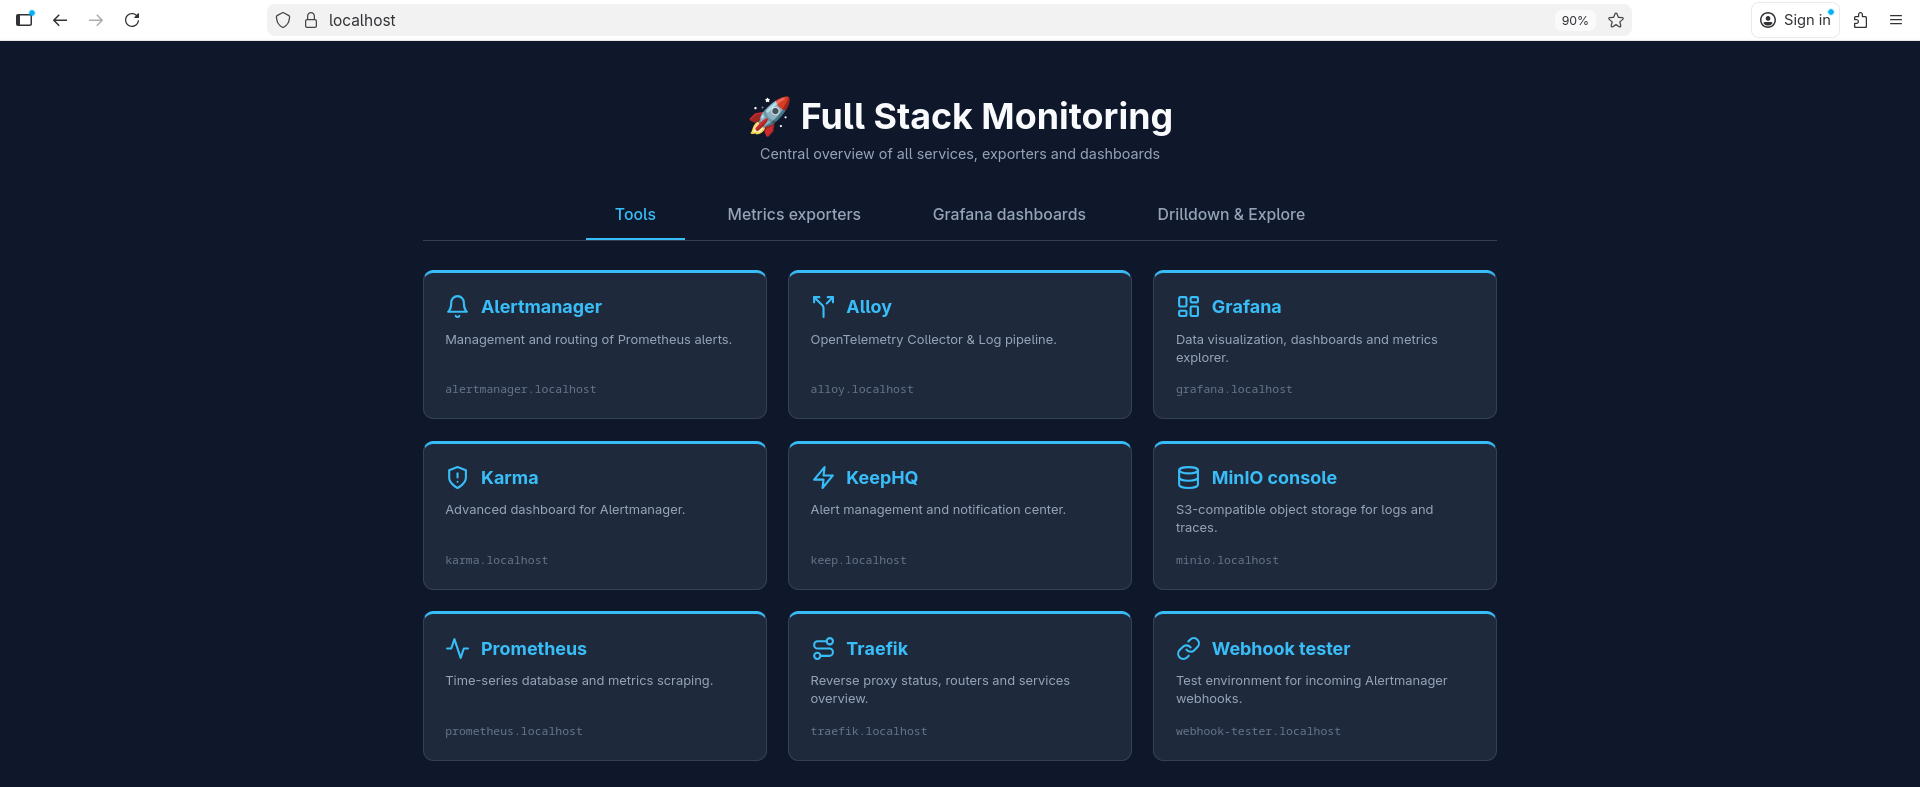
Task: Click the traefik.localhost address text
Action: coord(869,732)
